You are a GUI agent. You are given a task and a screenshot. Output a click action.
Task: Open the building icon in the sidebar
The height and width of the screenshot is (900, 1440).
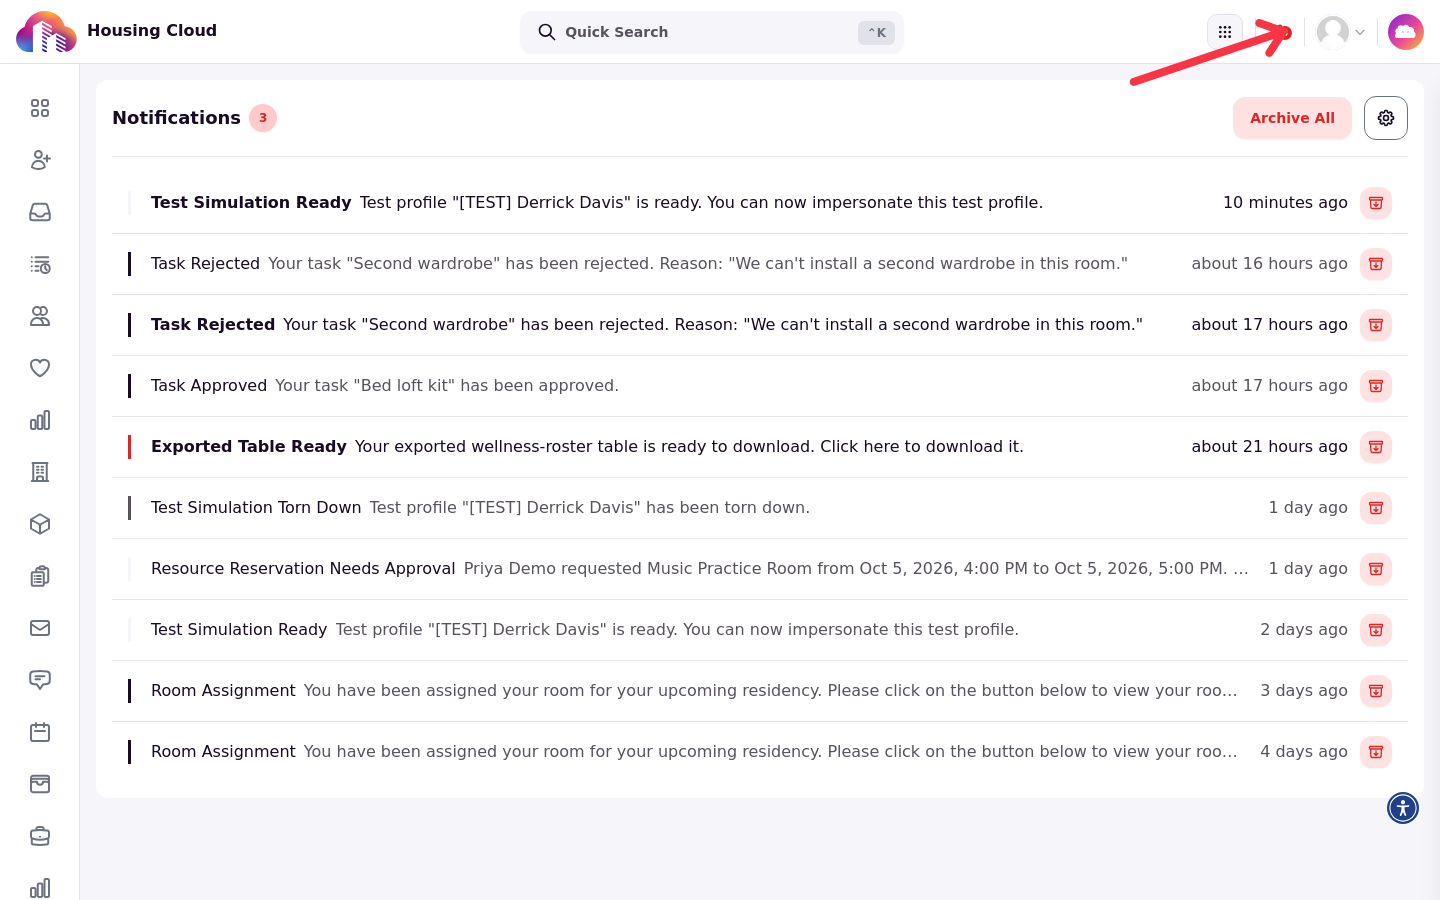coord(40,472)
